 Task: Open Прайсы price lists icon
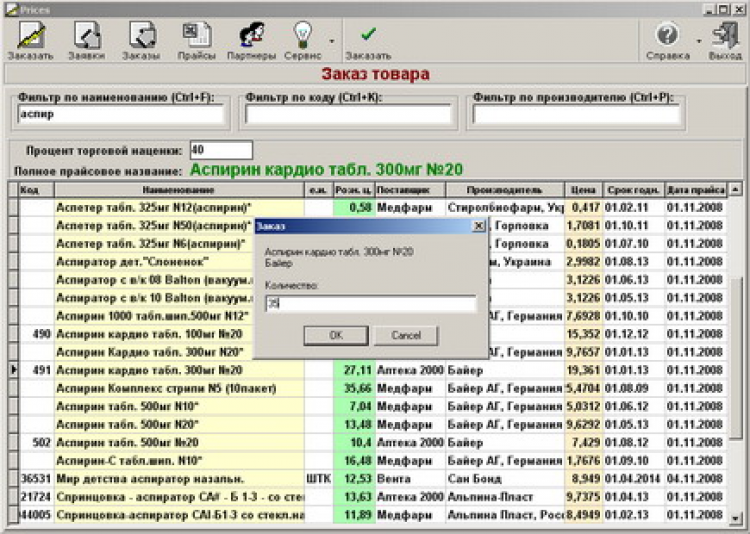[x=196, y=36]
